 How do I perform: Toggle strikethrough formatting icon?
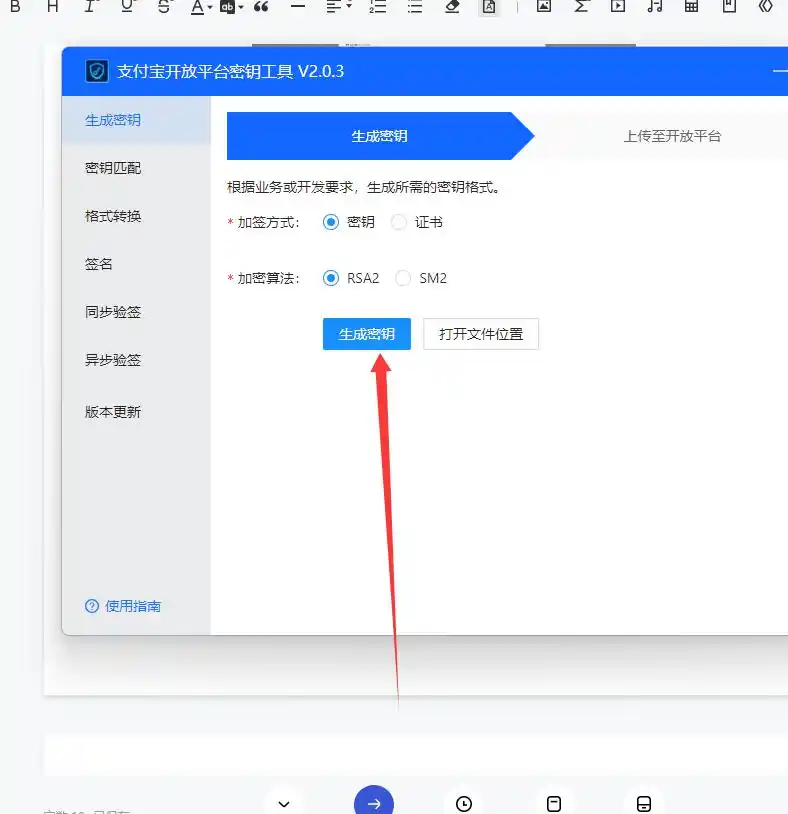tap(164, 7)
